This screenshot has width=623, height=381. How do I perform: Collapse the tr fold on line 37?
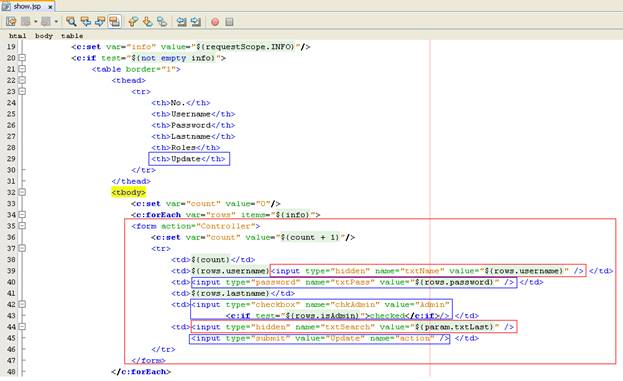pyautogui.click(x=22, y=248)
